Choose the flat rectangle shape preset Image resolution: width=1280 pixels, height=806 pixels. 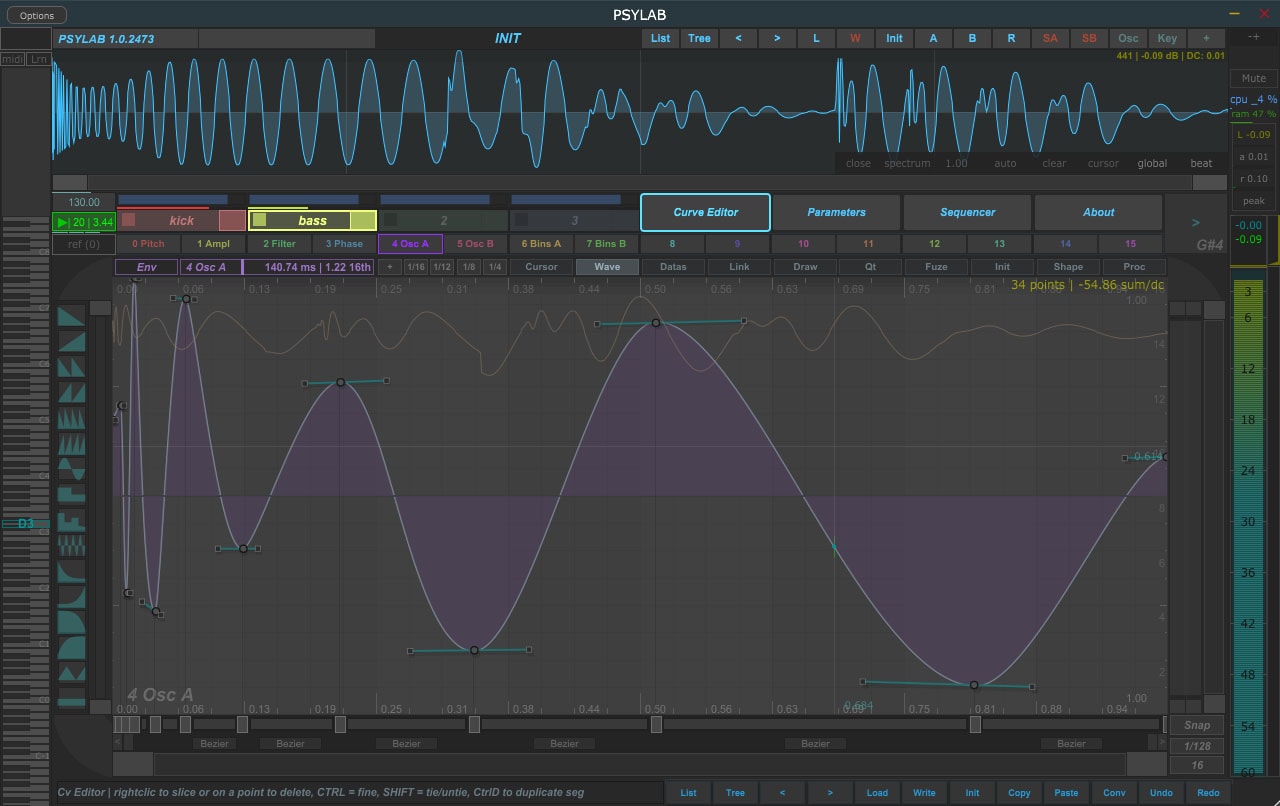click(x=71, y=699)
